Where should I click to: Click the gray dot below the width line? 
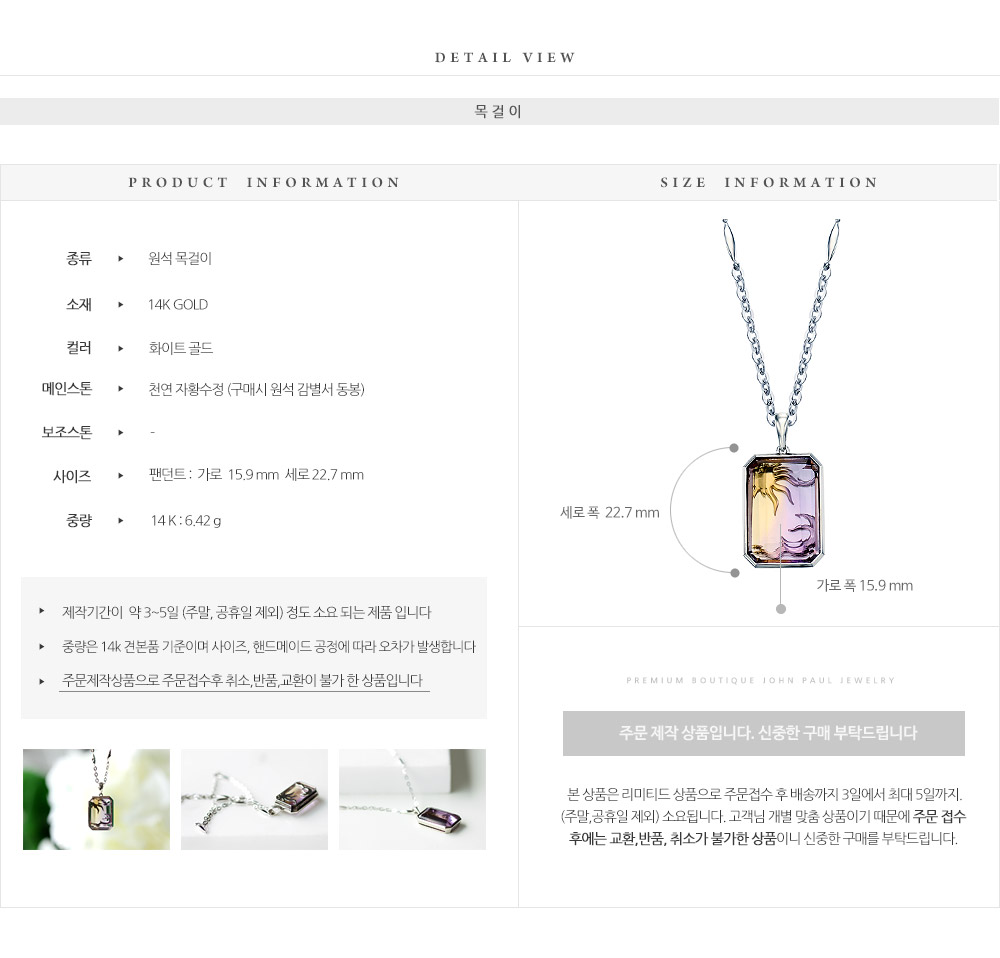(x=781, y=609)
